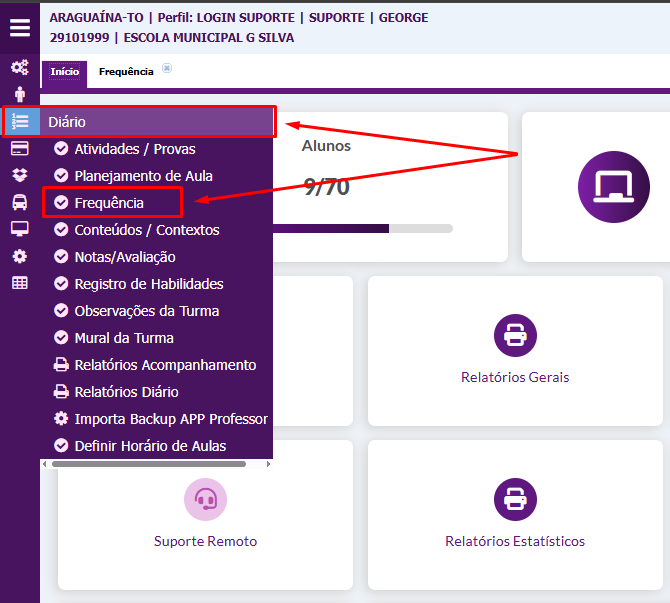This screenshot has width=670, height=603.
Task: Click the gears icon in the sidebar
Action: click(19, 67)
